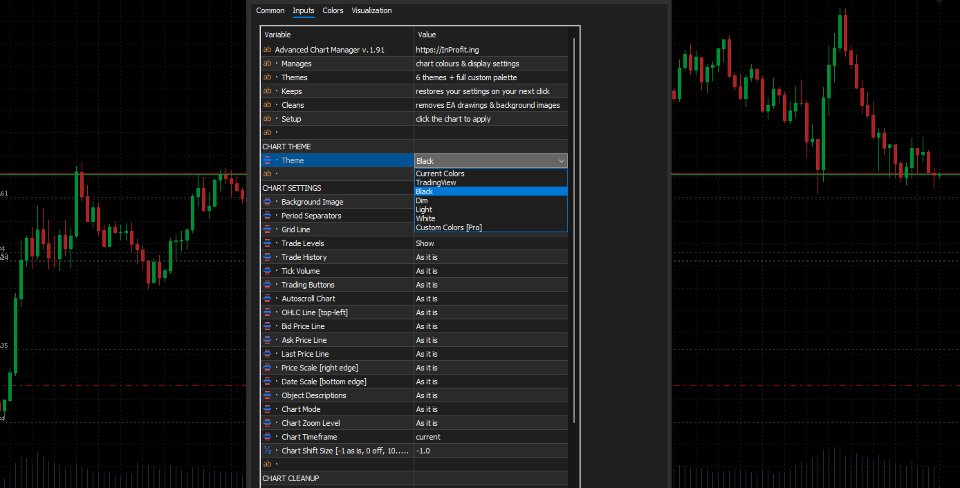Click the https://InProfit.ing value
Screen dimensions: 960x488
point(447,50)
